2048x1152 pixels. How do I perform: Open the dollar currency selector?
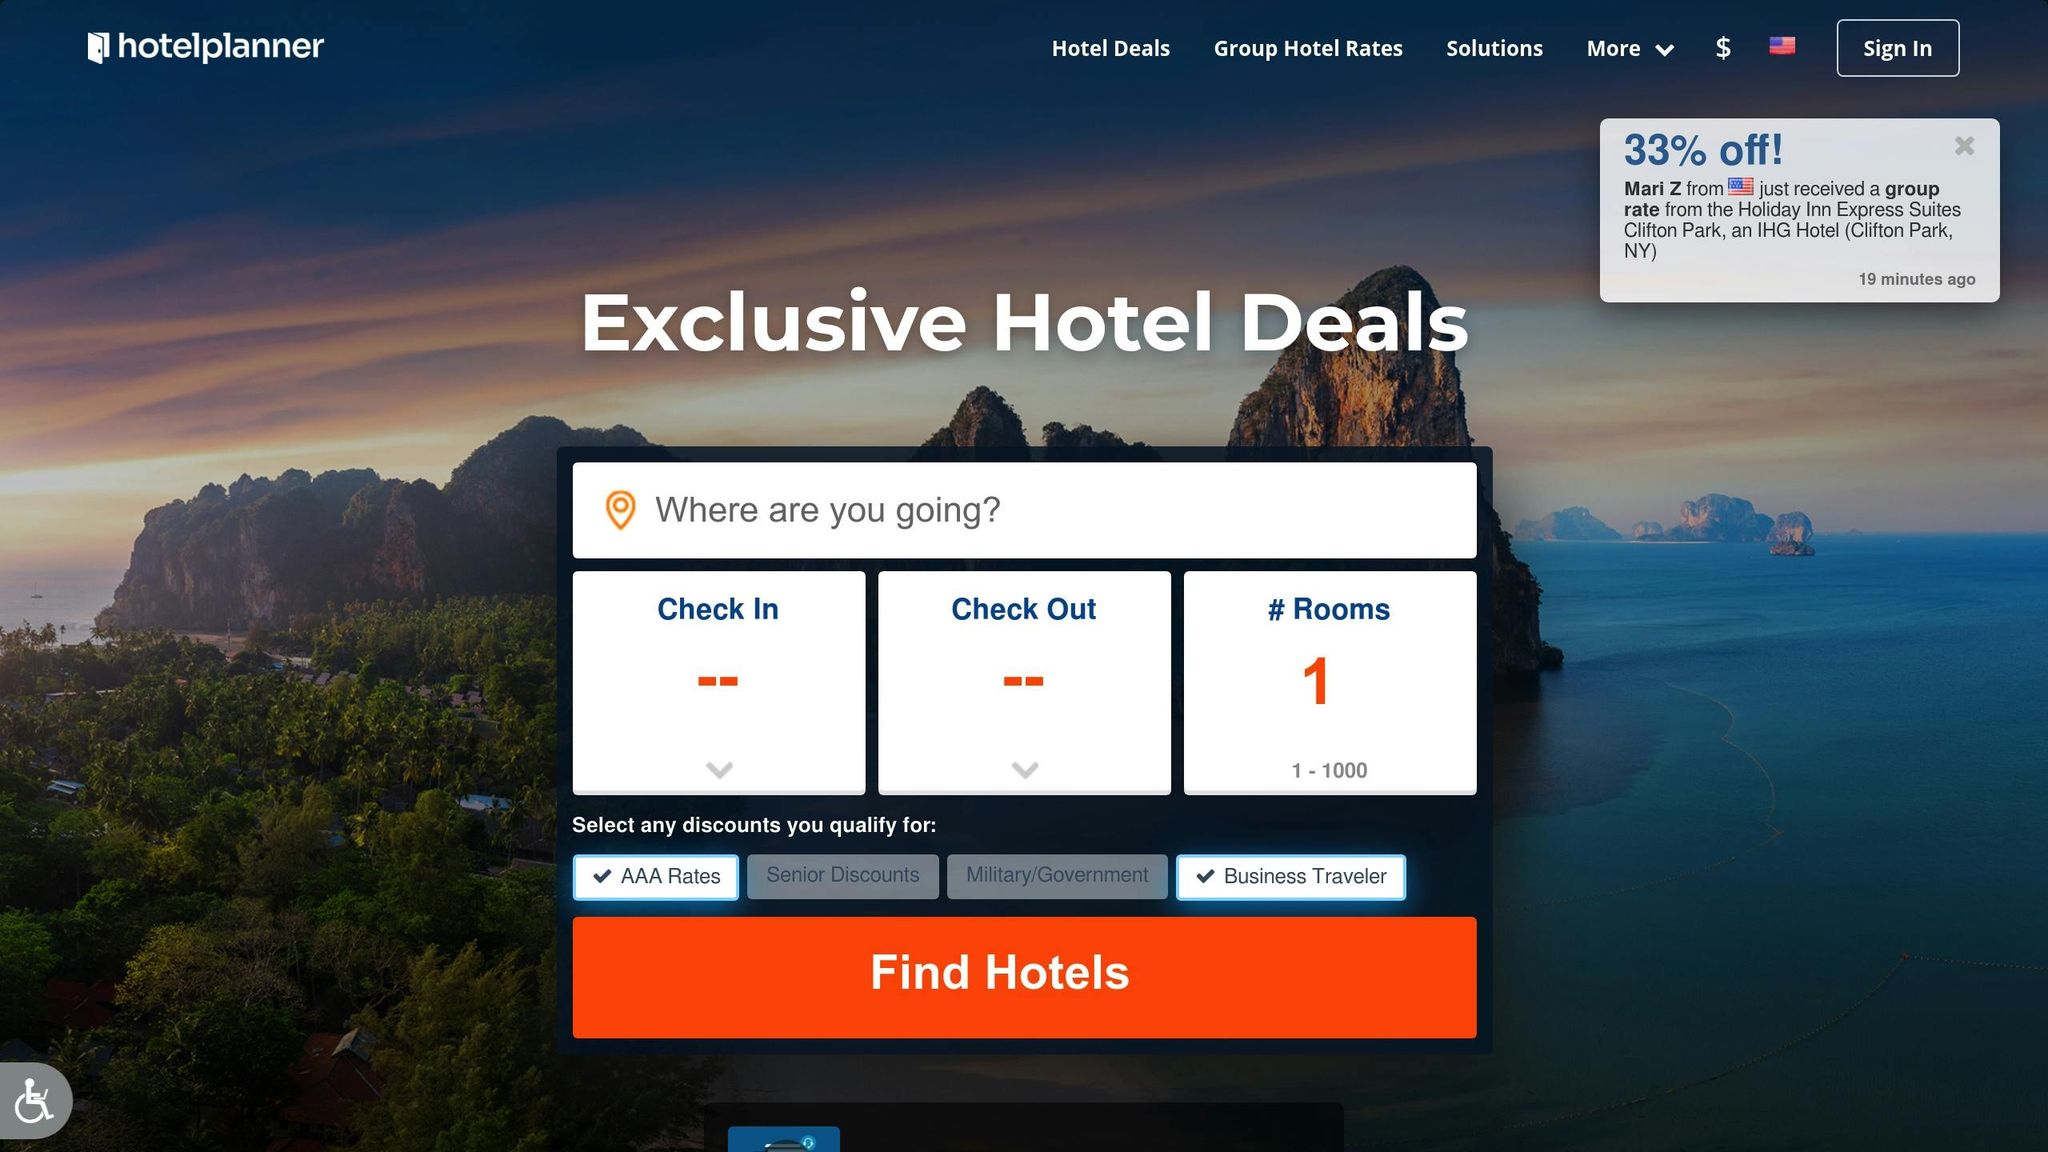(1723, 48)
